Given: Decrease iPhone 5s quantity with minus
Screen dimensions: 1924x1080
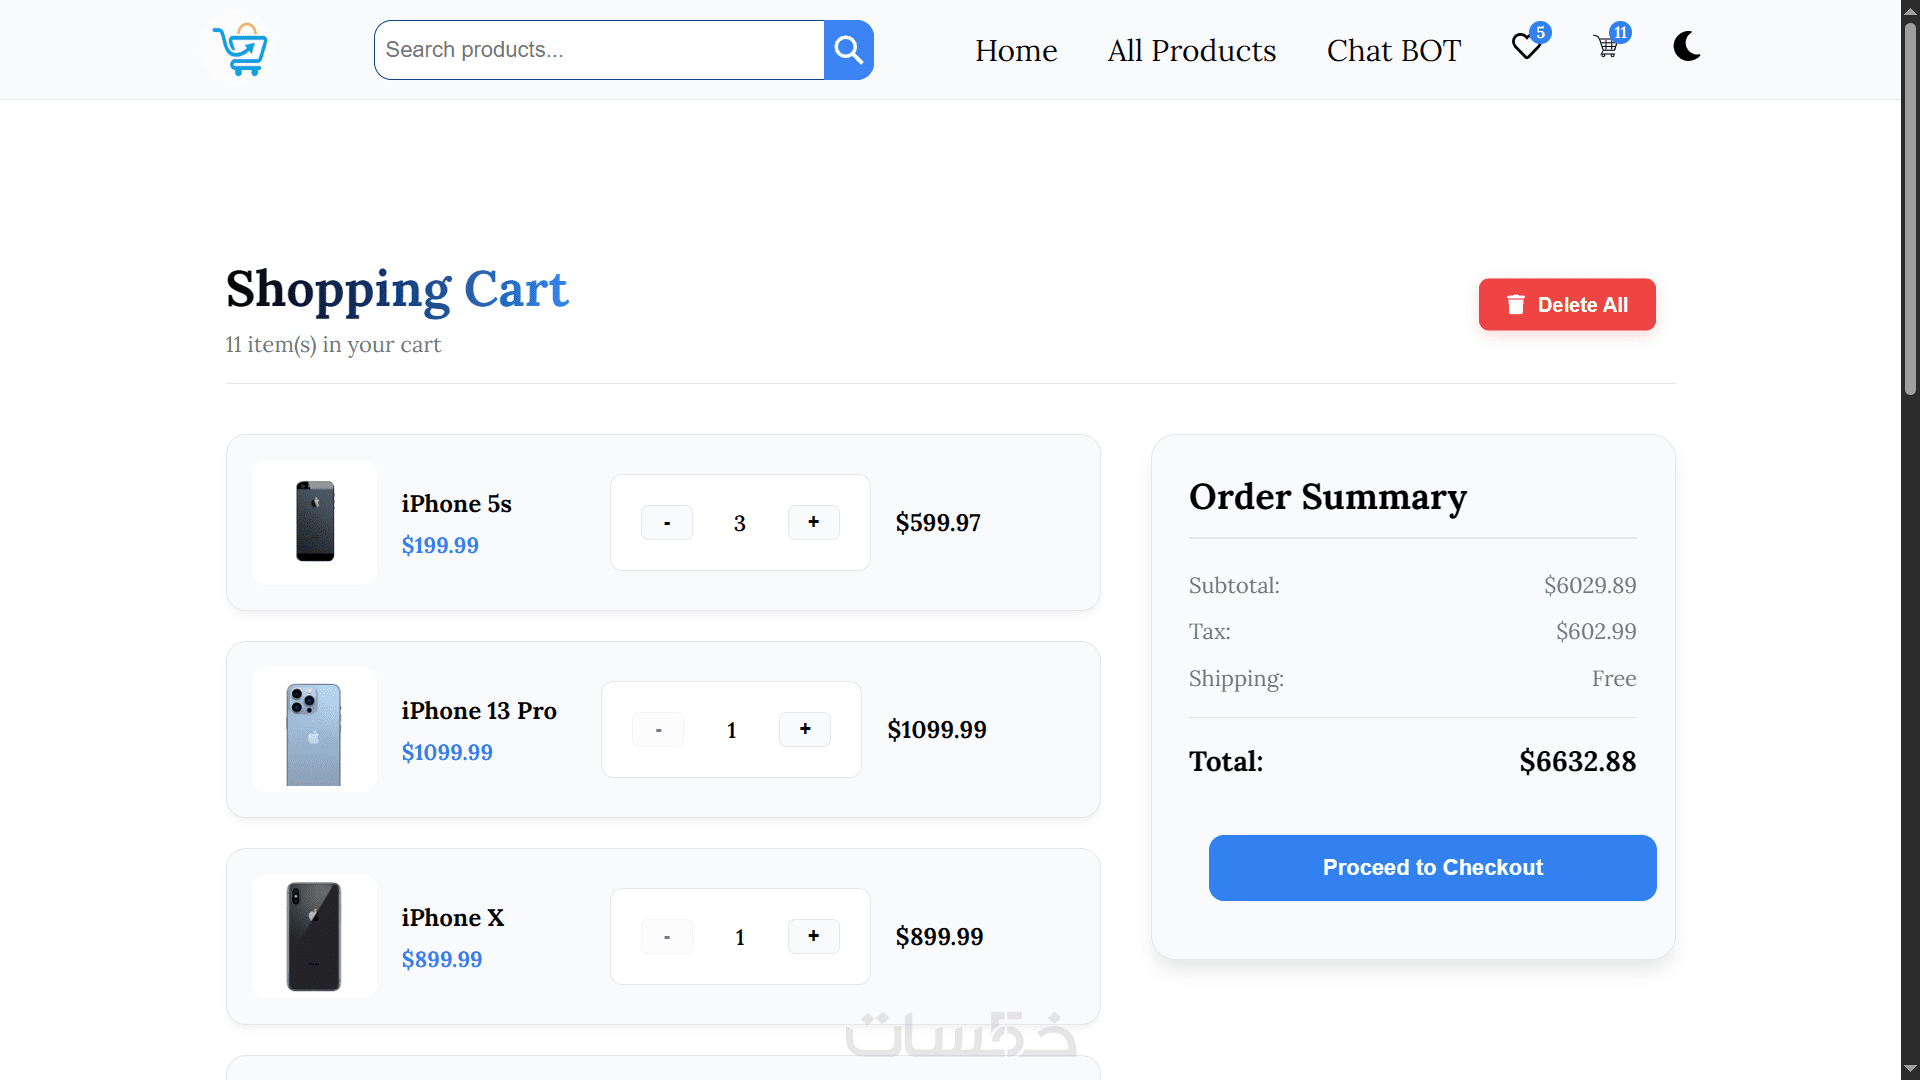Looking at the screenshot, I should pyautogui.click(x=667, y=522).
